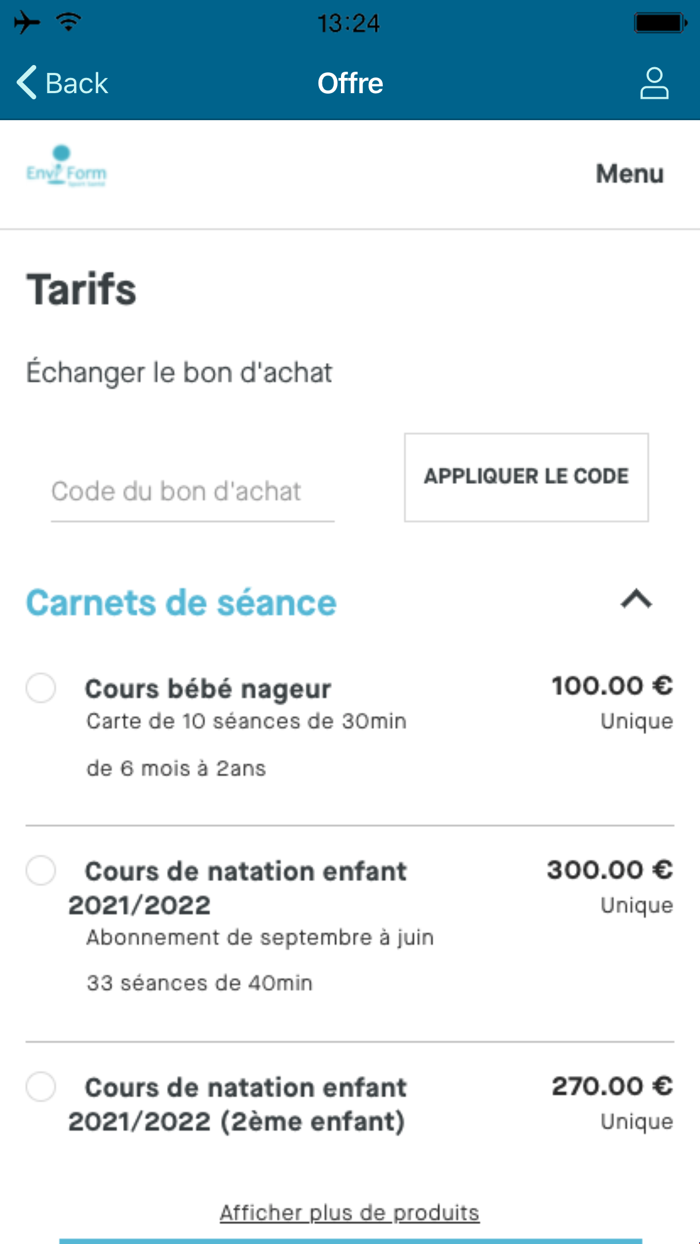
Task: Tap the 13:24 time display
Action: click(349, 22)
